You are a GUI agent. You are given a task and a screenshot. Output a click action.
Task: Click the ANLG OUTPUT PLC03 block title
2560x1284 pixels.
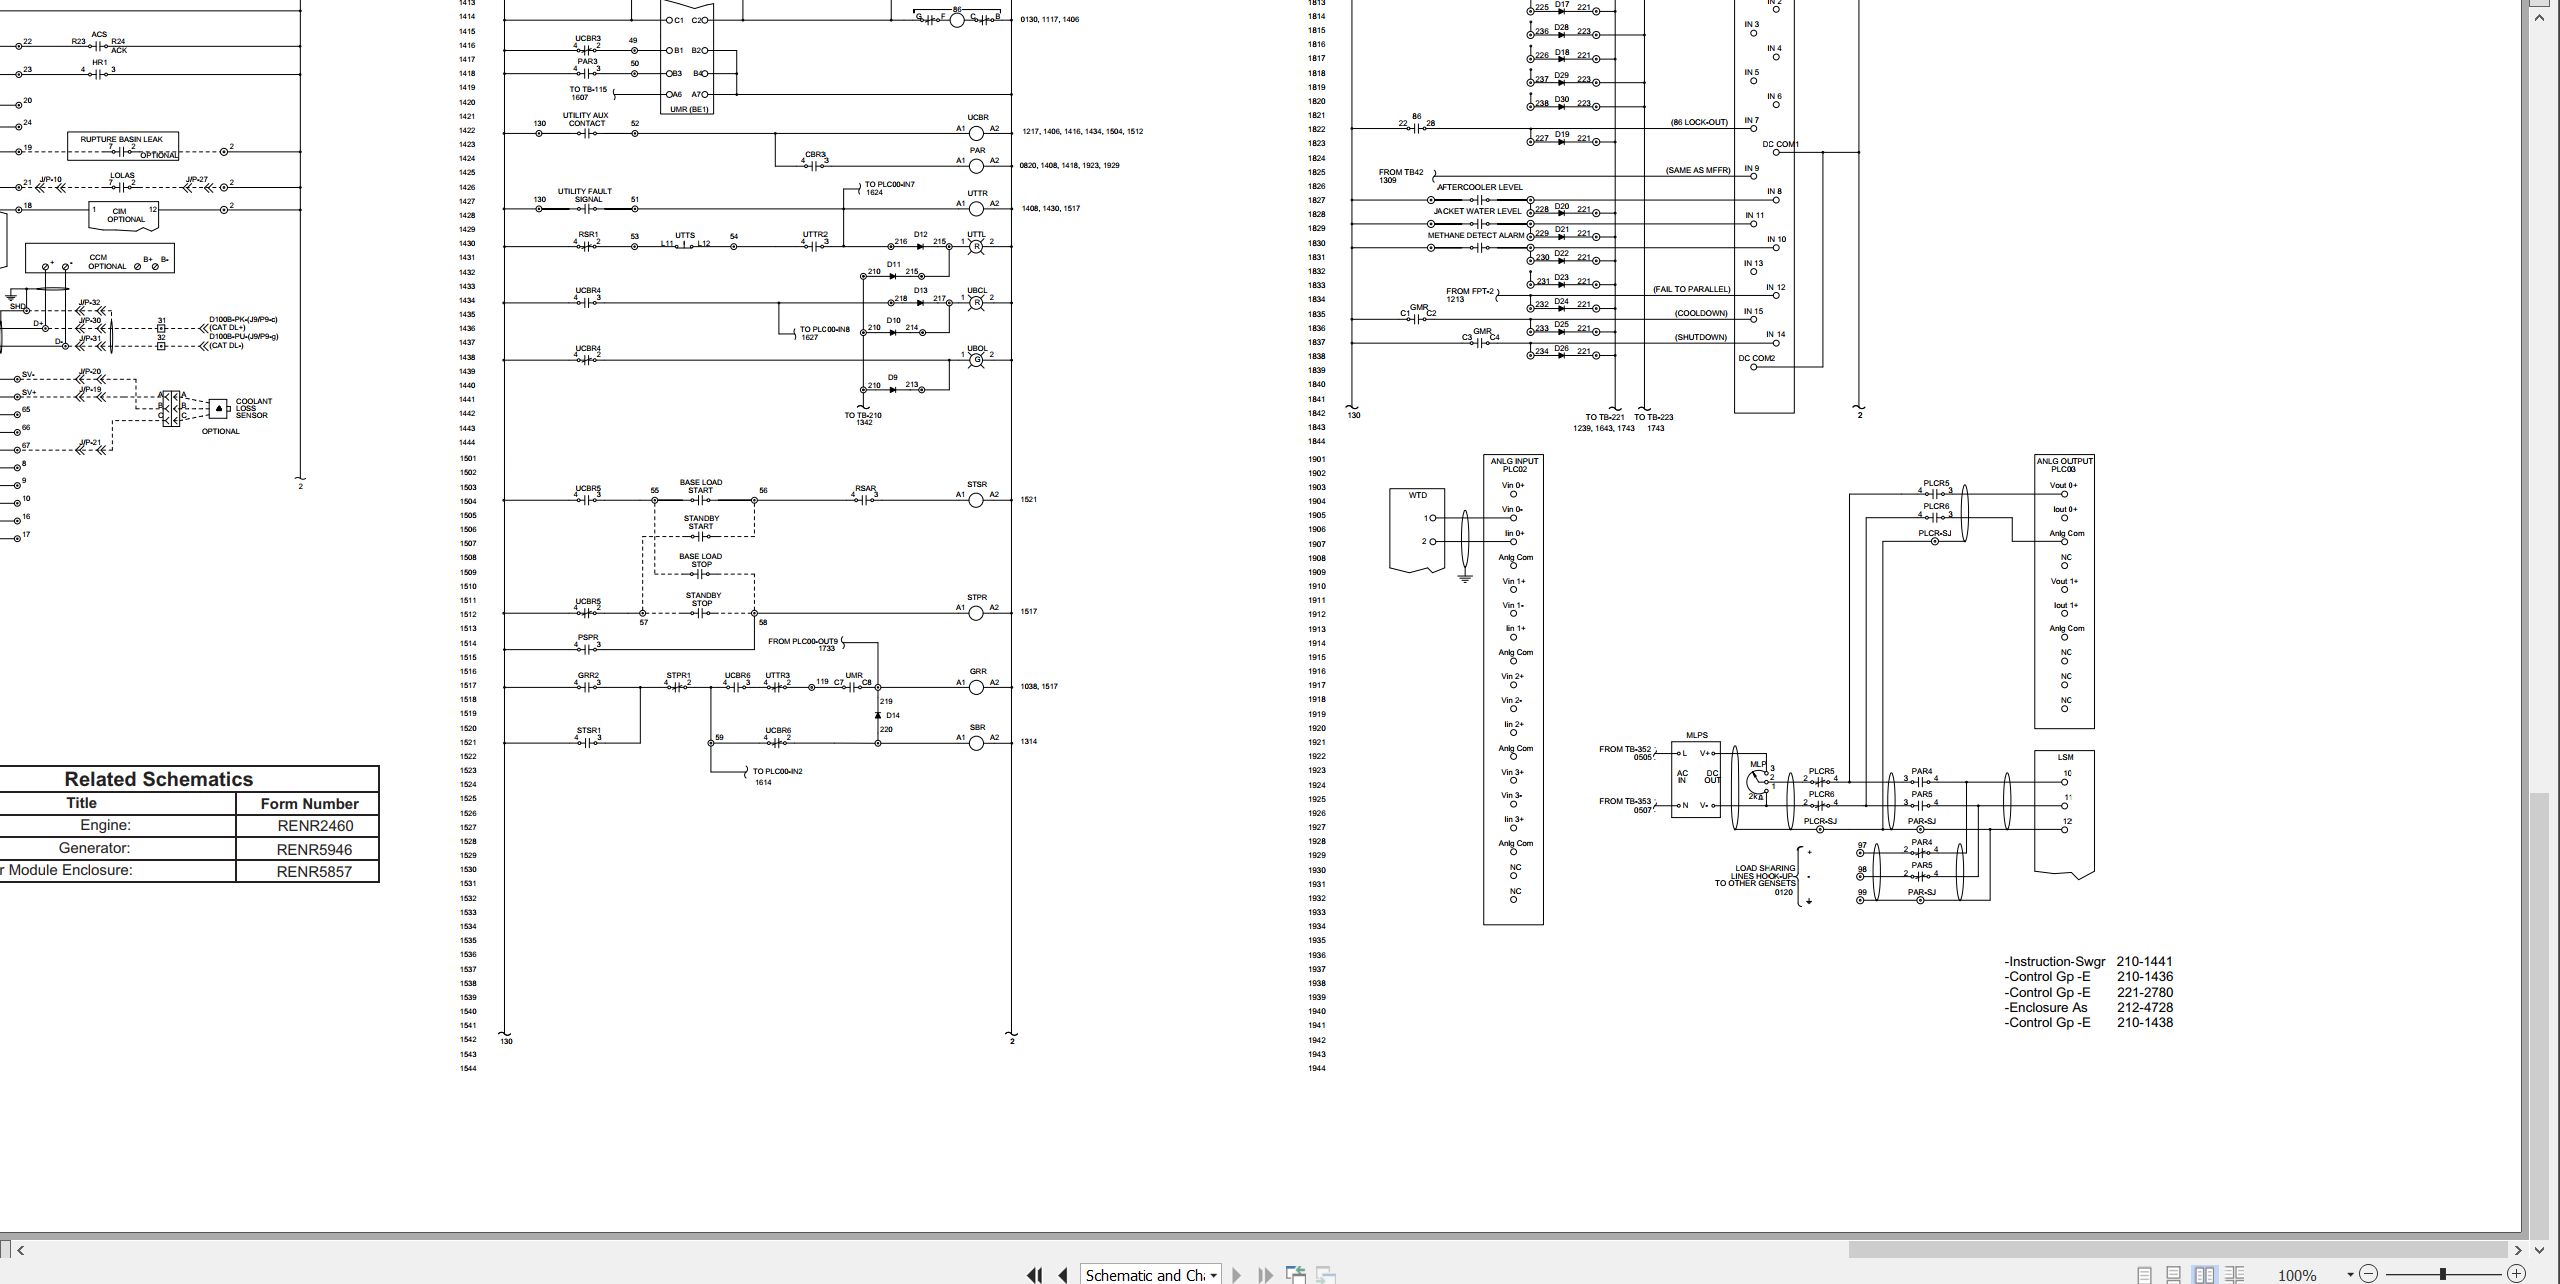2064,465
